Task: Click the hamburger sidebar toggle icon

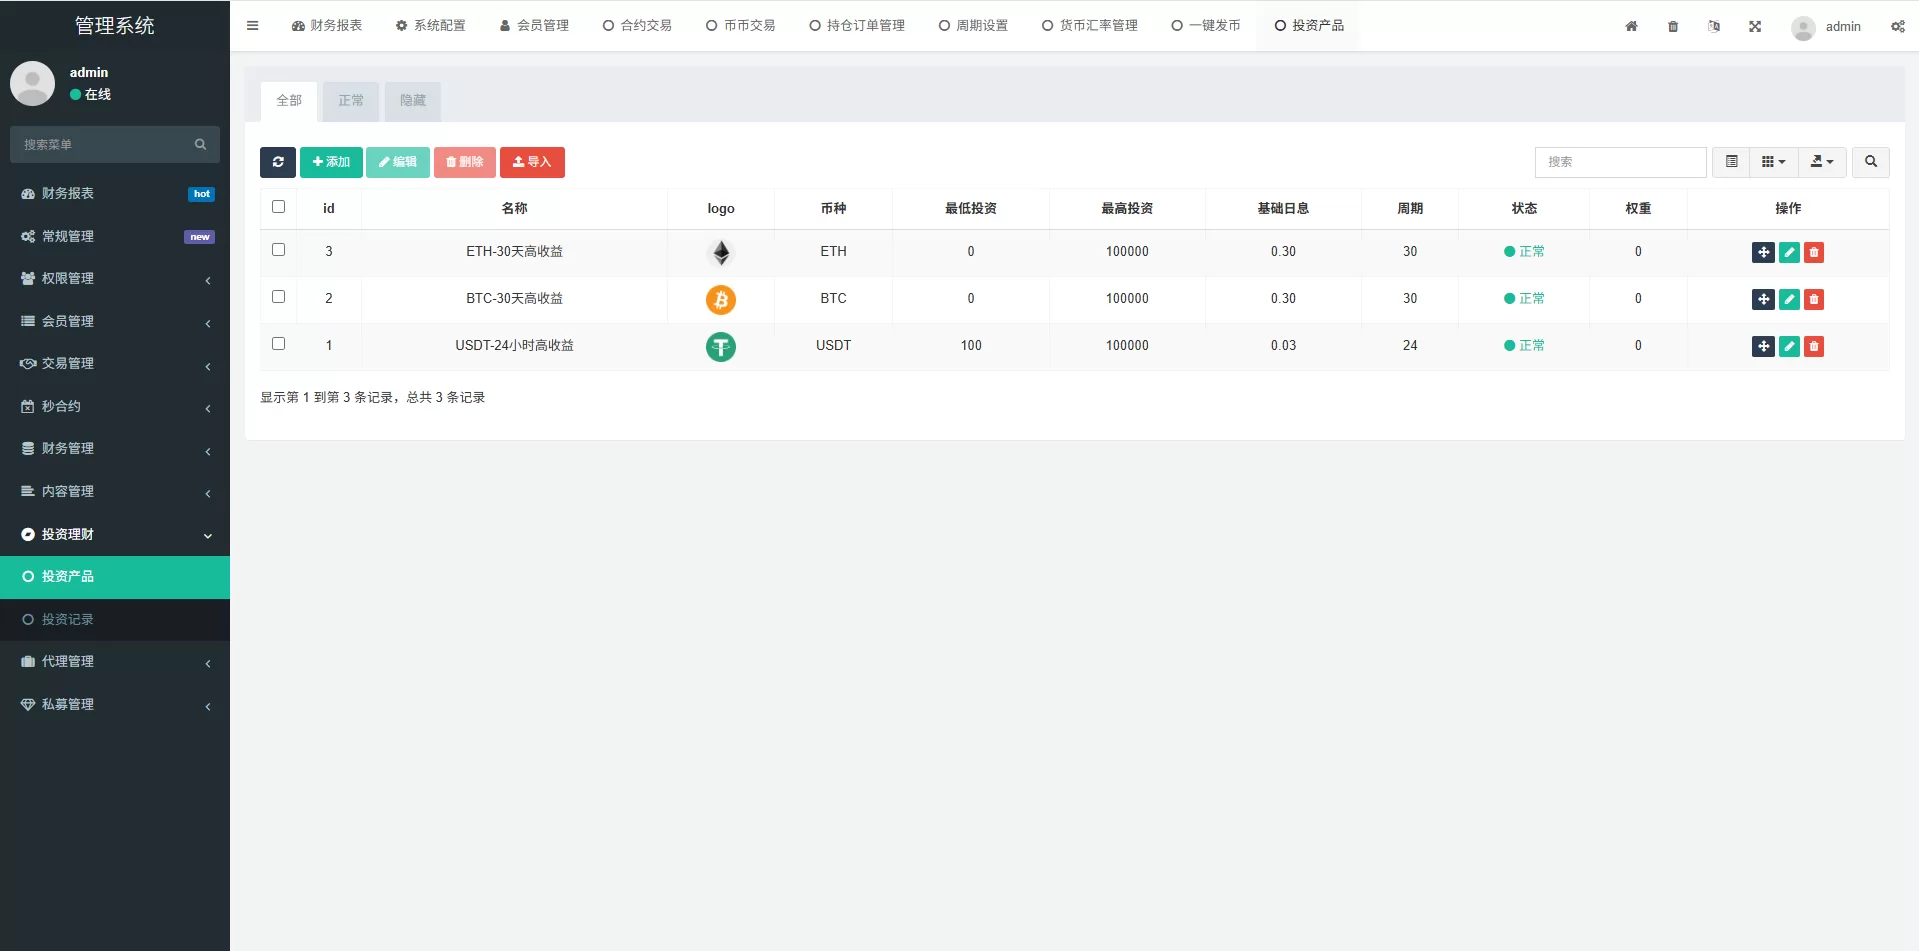Action: (253, 26)
